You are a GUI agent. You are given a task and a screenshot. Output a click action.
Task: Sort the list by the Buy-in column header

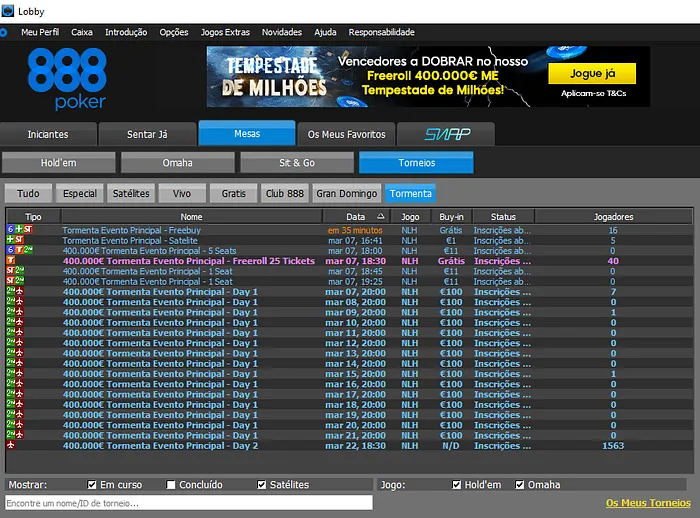(451, 217)
